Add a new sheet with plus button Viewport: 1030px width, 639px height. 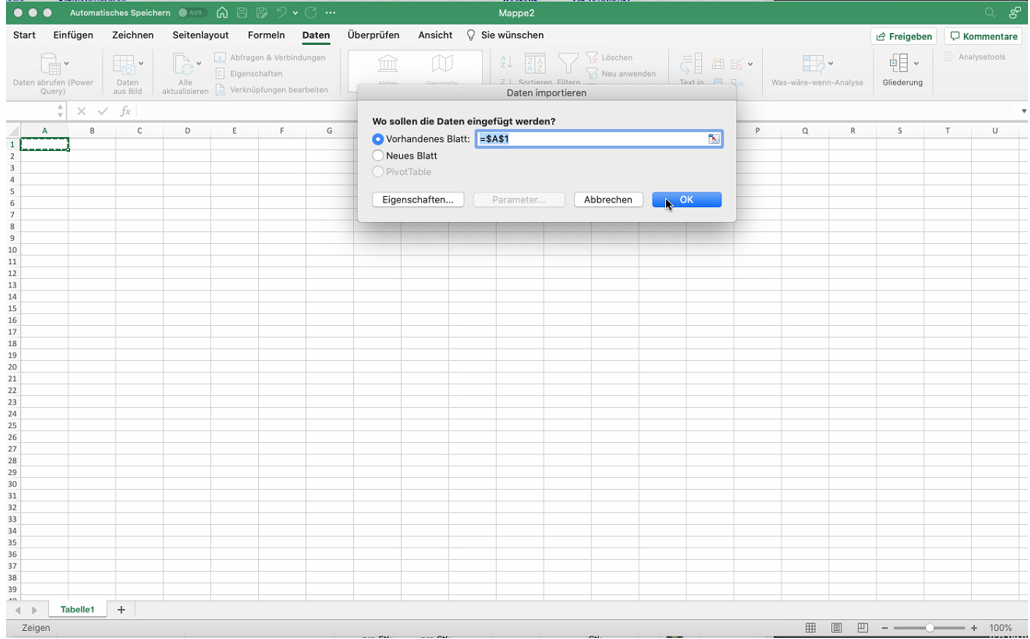121,609
